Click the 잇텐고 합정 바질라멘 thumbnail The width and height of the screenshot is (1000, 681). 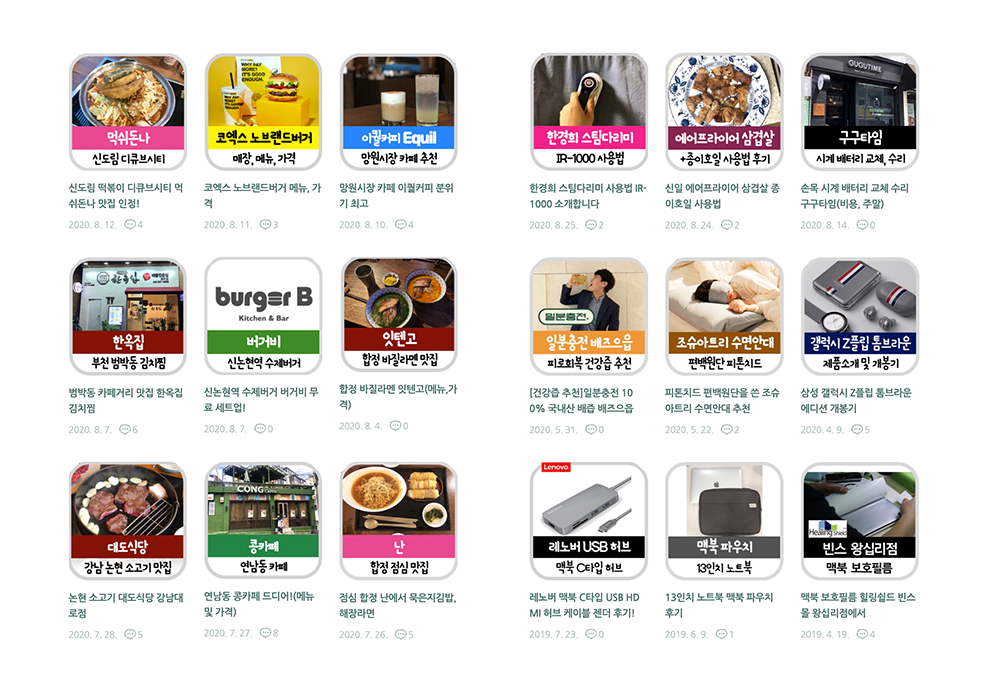[399, 314]
